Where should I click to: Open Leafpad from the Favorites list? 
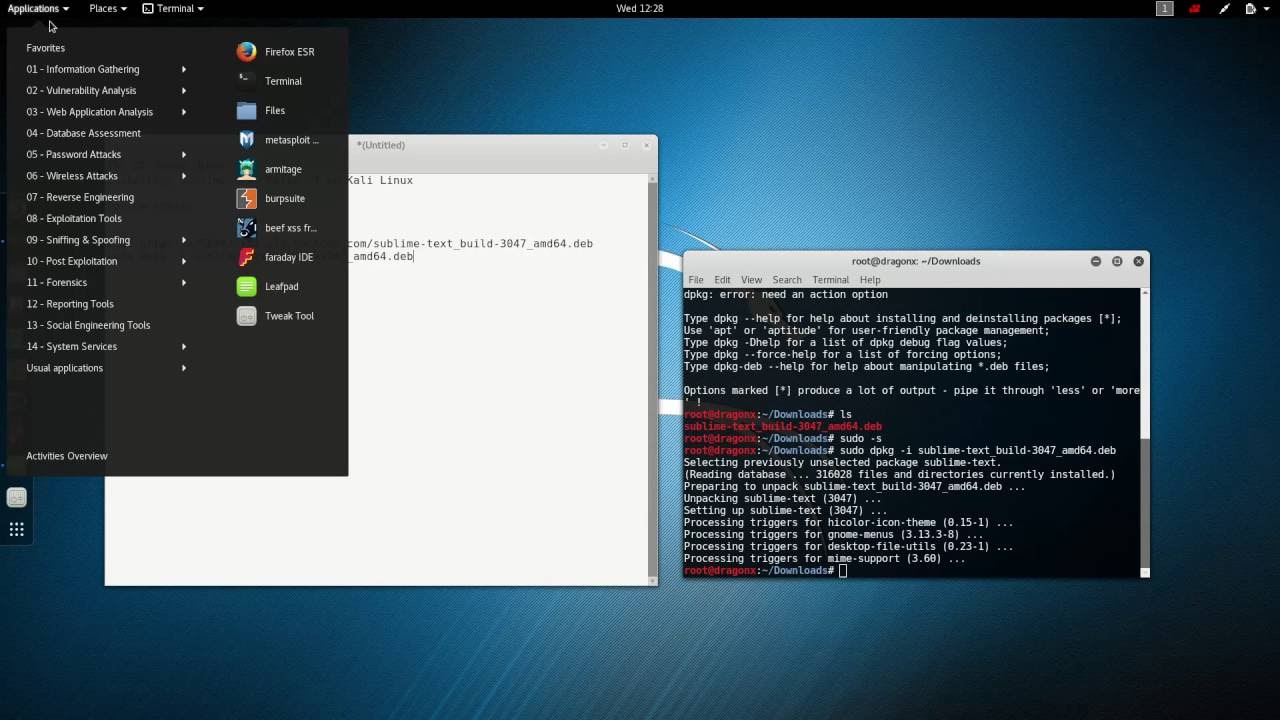(268, 286)
